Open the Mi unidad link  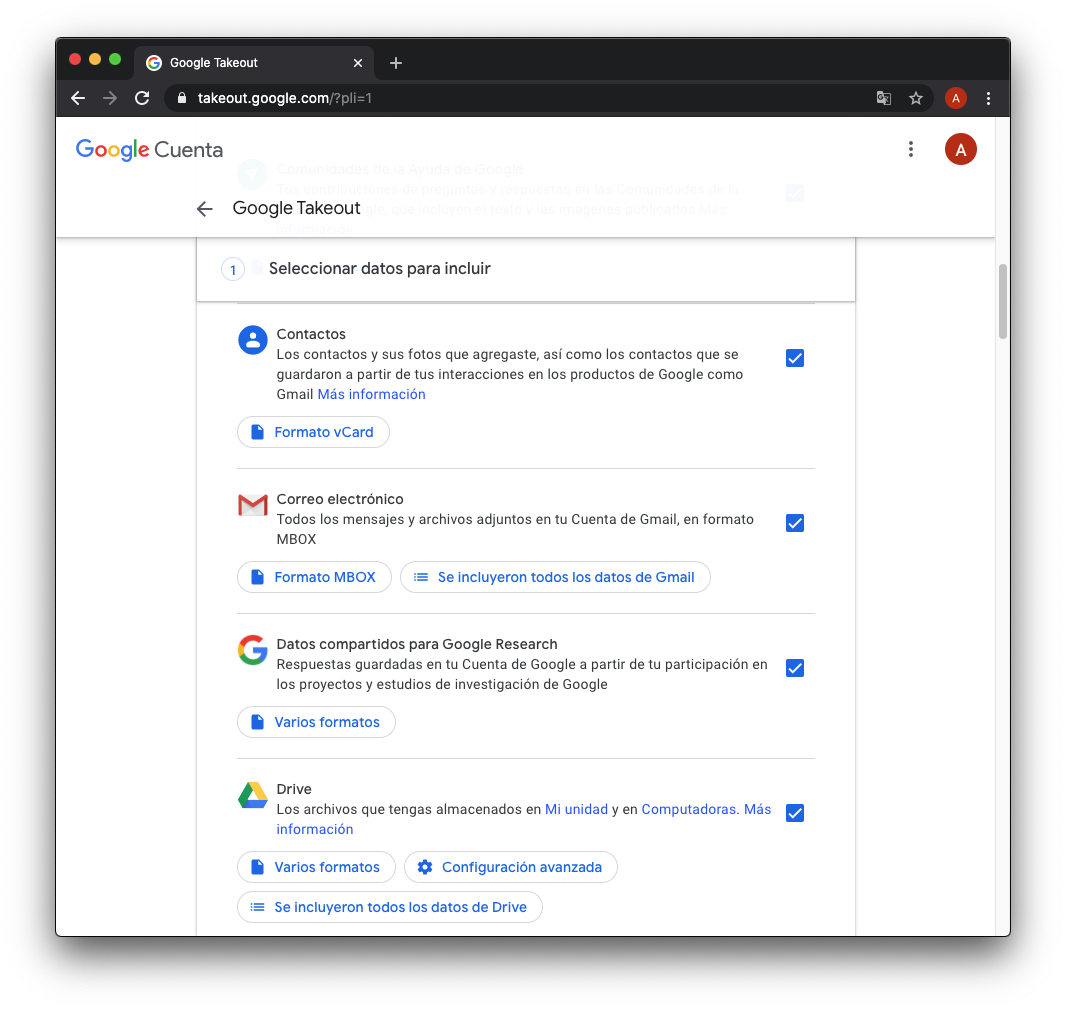577,809
